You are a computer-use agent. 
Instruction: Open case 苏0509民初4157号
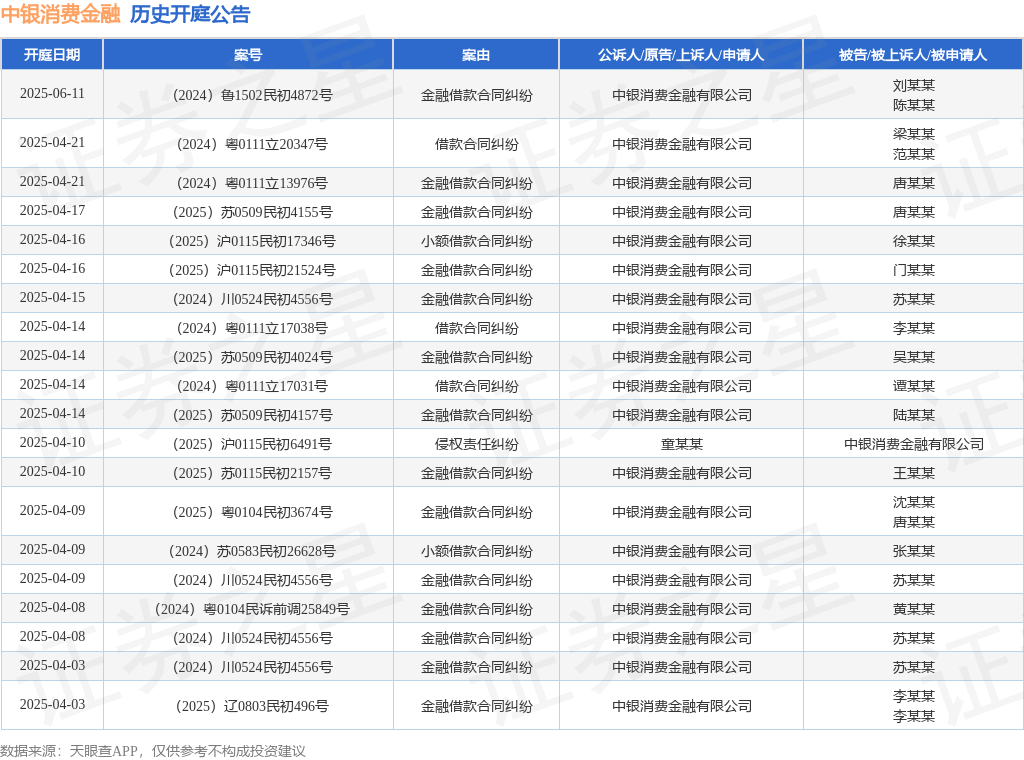click(253, 415)
